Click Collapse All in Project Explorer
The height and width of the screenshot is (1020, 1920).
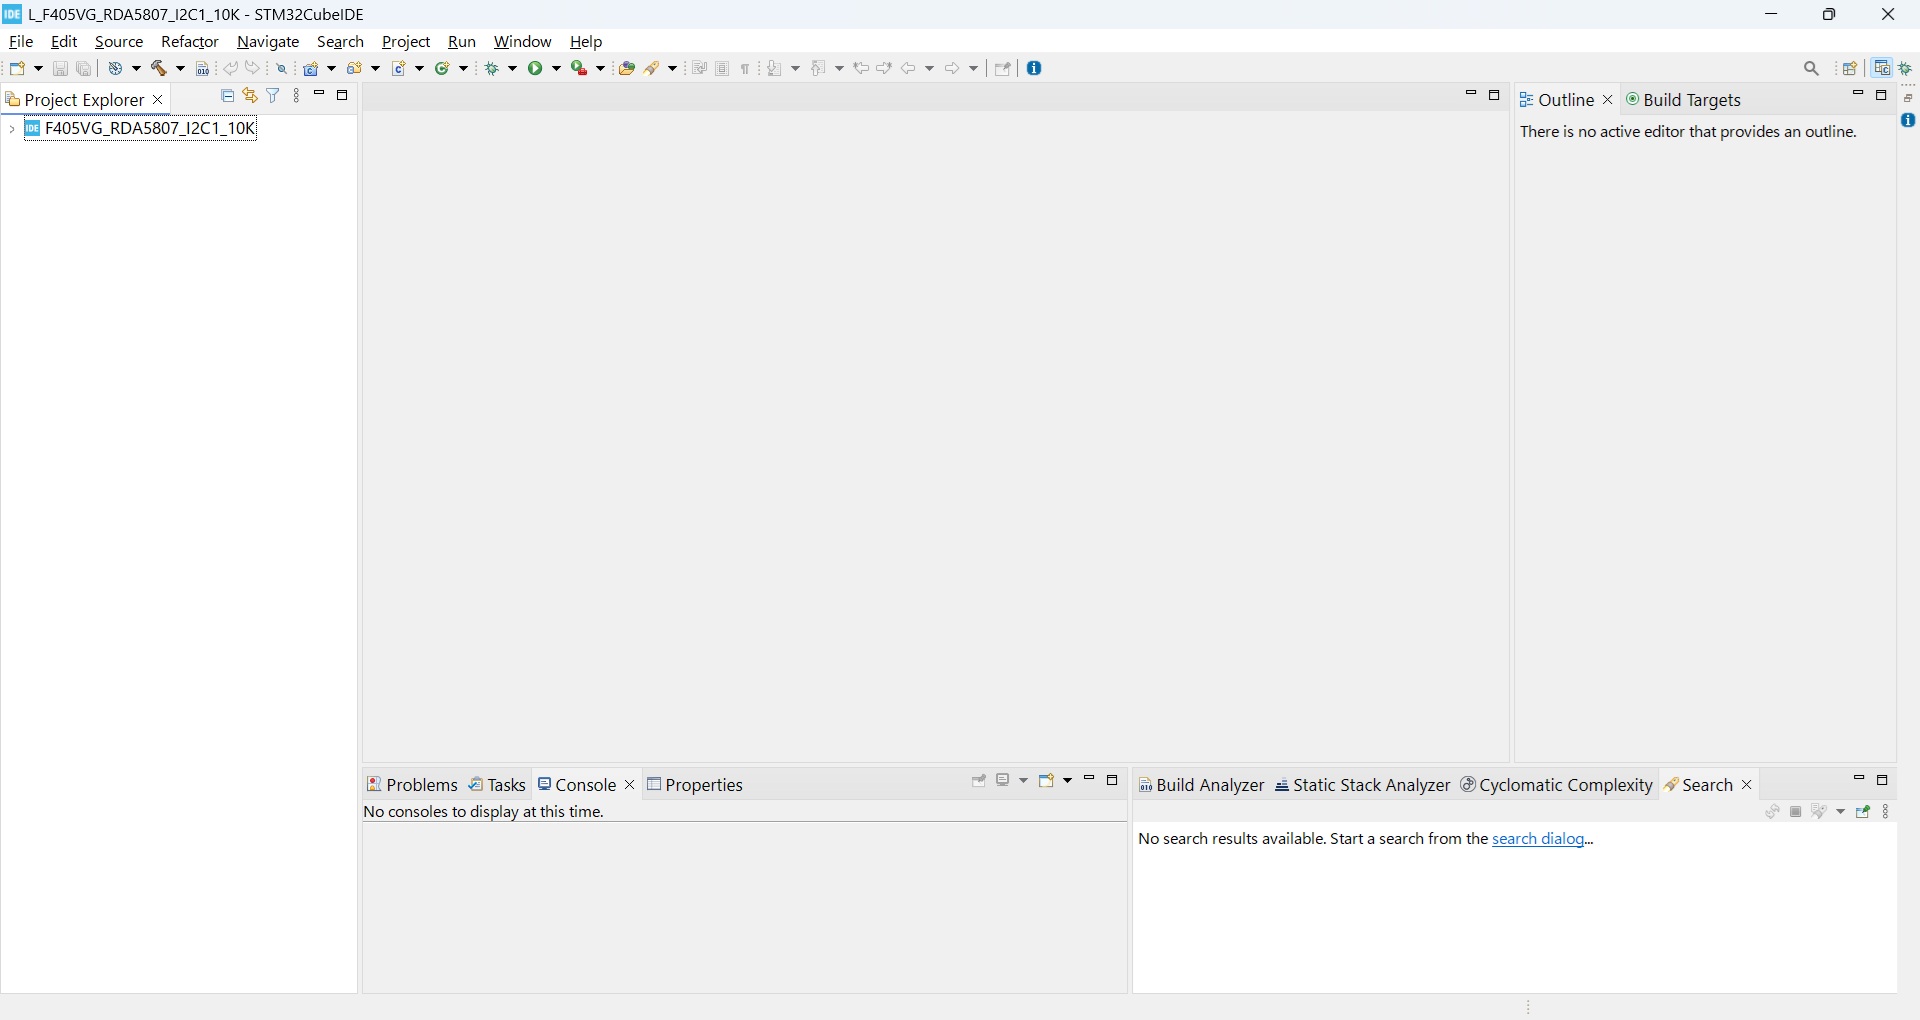coord(227,97)
